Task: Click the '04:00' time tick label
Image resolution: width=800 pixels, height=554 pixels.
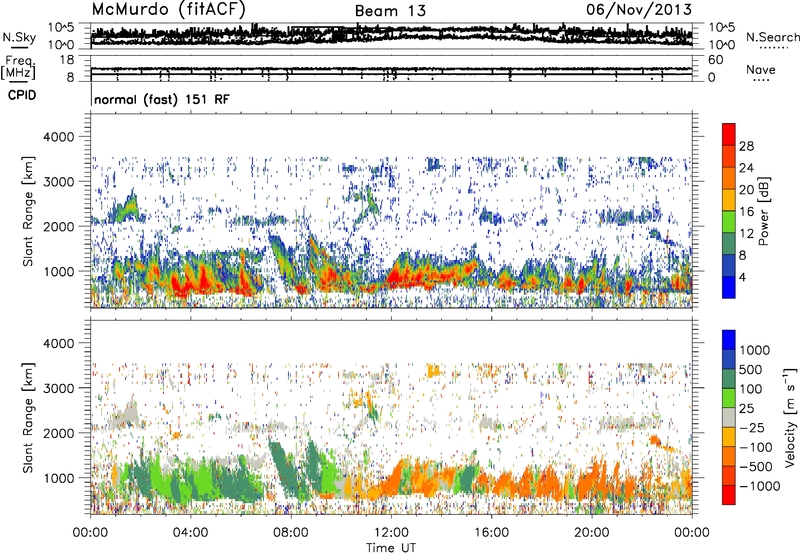Action: 190,533
